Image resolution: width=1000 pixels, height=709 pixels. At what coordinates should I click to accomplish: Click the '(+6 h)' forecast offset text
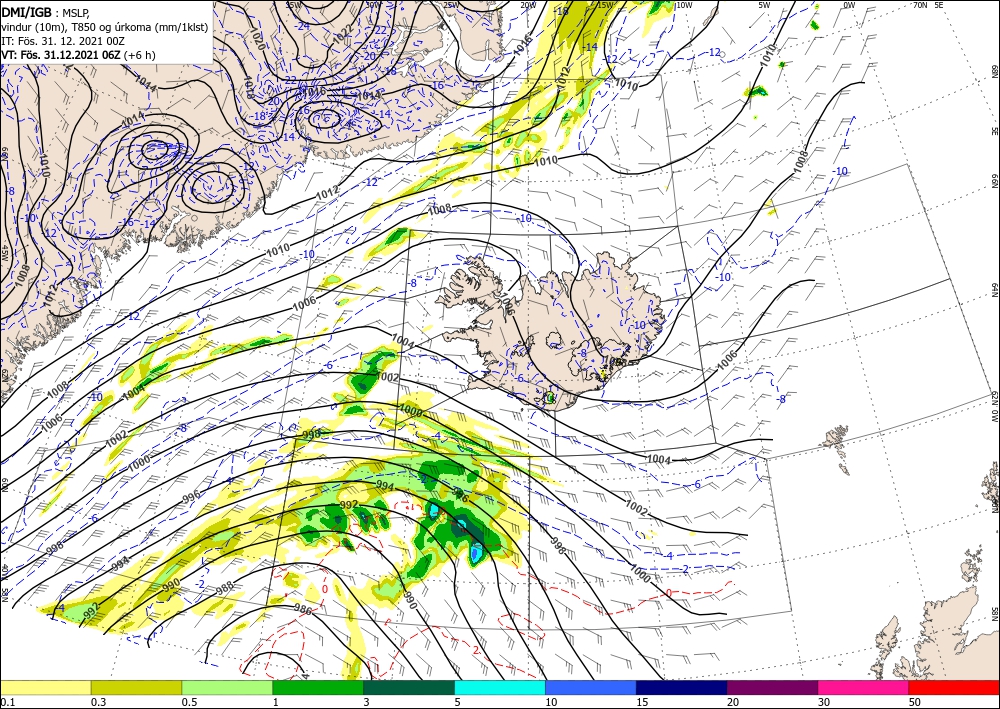140,55
